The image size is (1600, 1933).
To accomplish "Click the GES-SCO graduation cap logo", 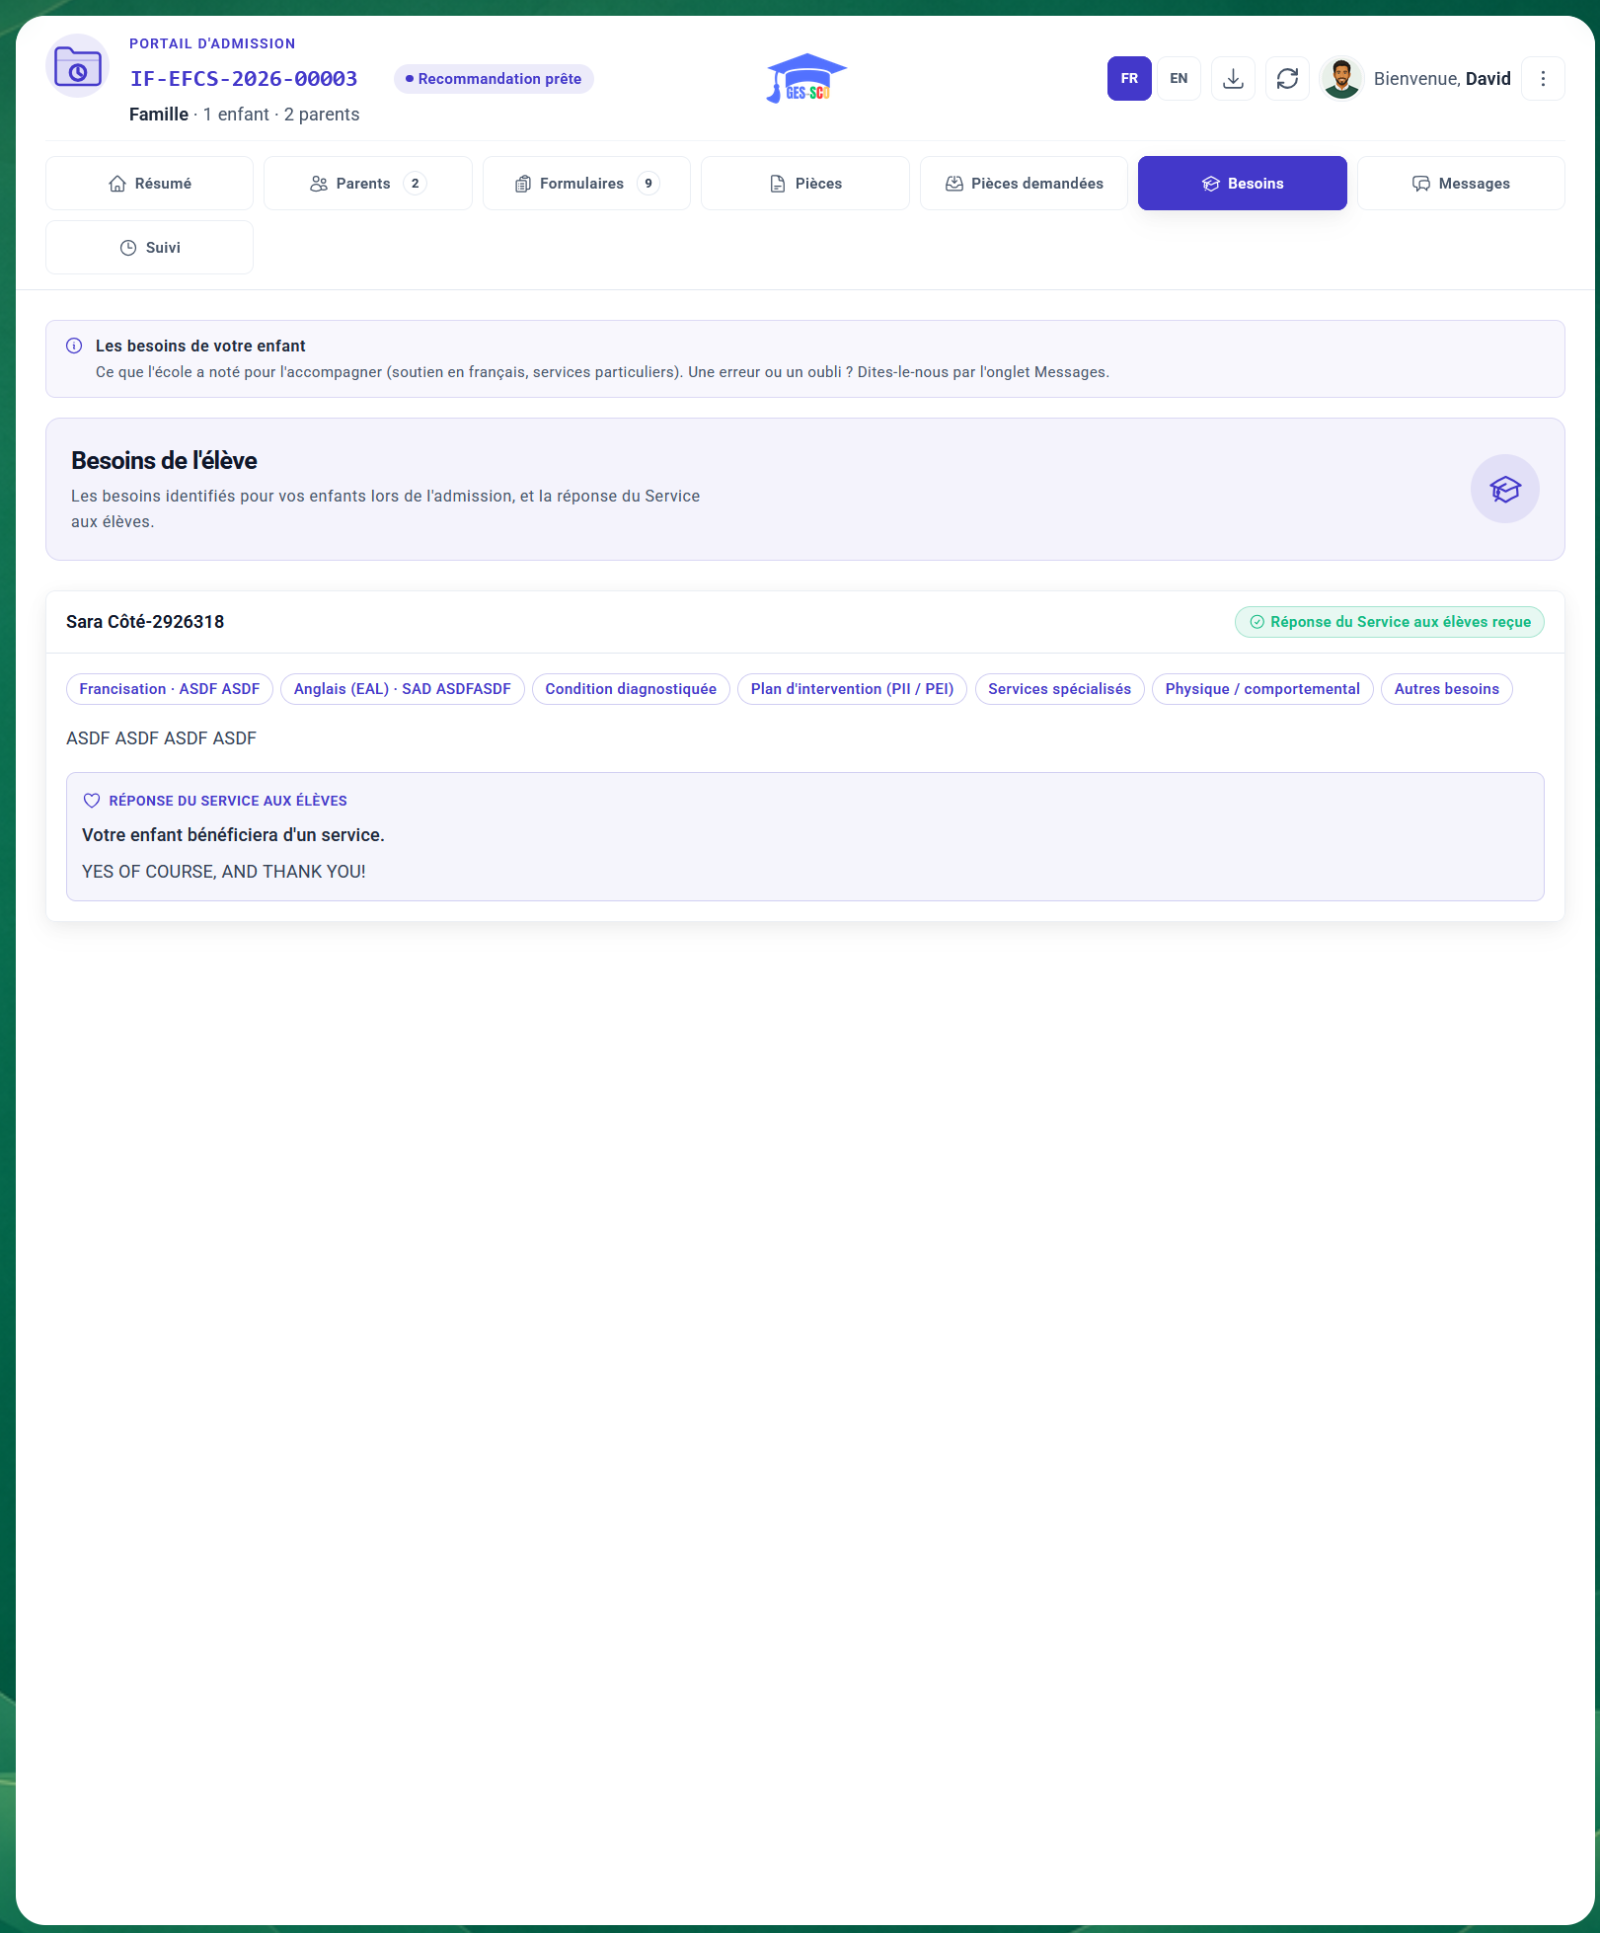I will pos(806,78).
